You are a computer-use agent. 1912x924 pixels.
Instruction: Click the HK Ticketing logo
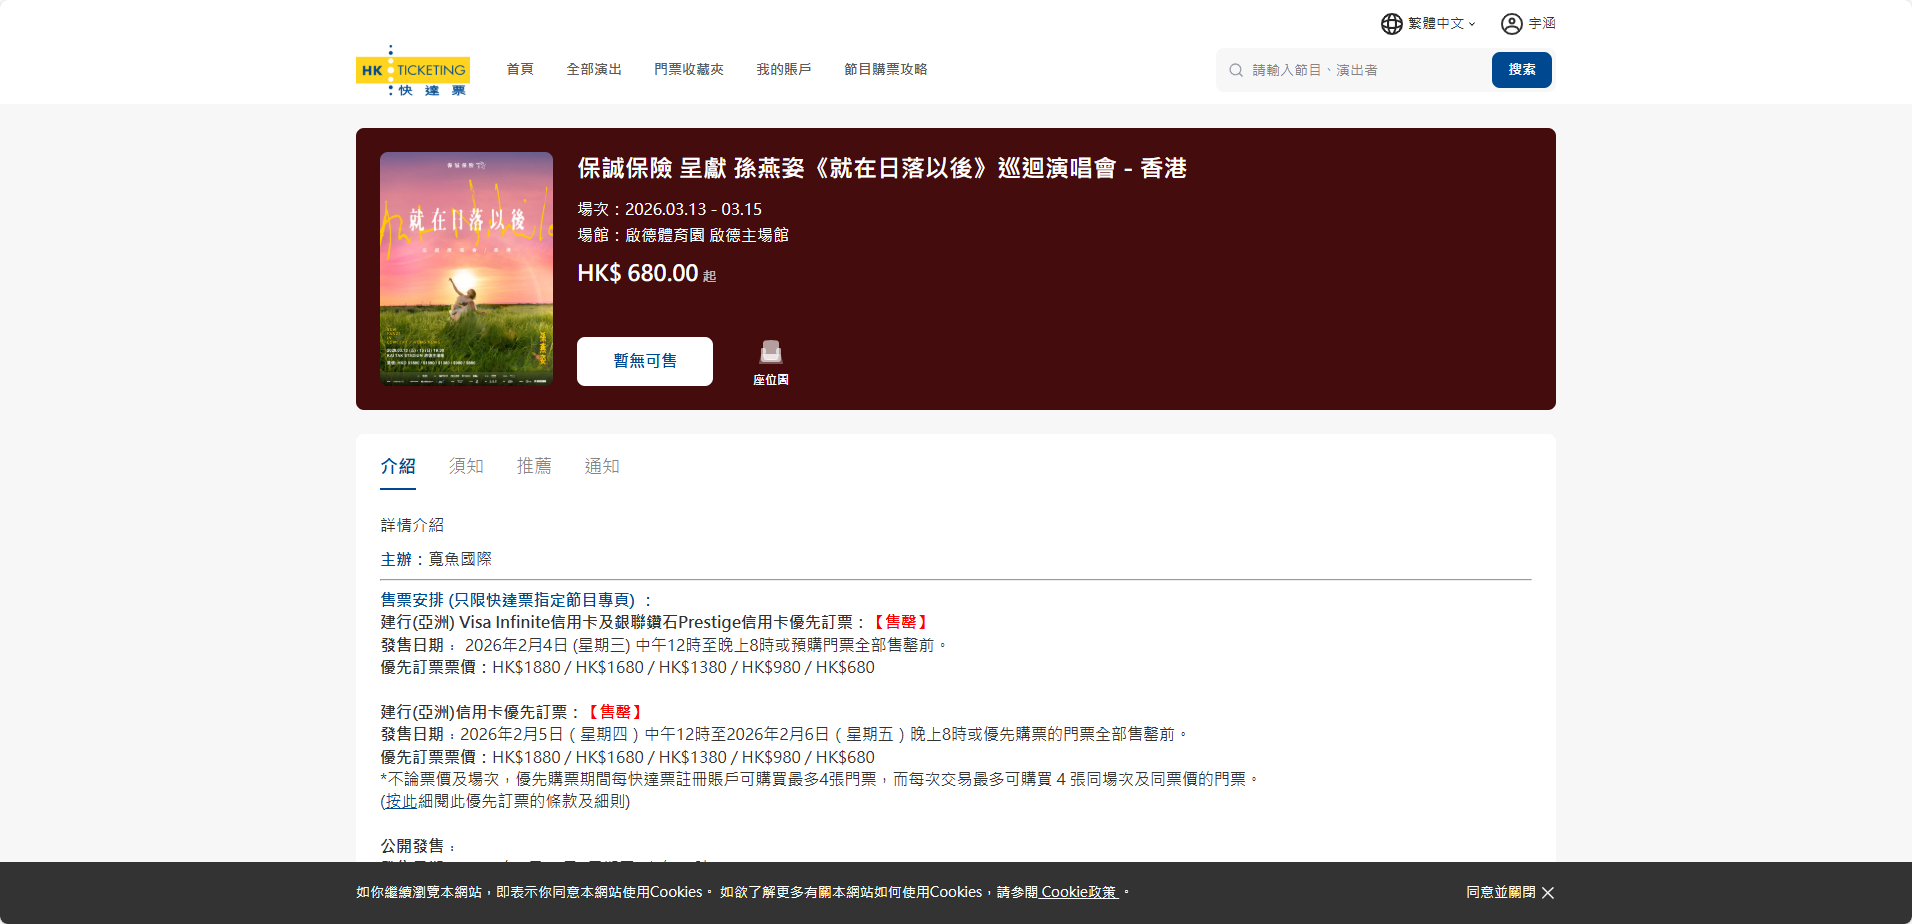click(412, 70)
